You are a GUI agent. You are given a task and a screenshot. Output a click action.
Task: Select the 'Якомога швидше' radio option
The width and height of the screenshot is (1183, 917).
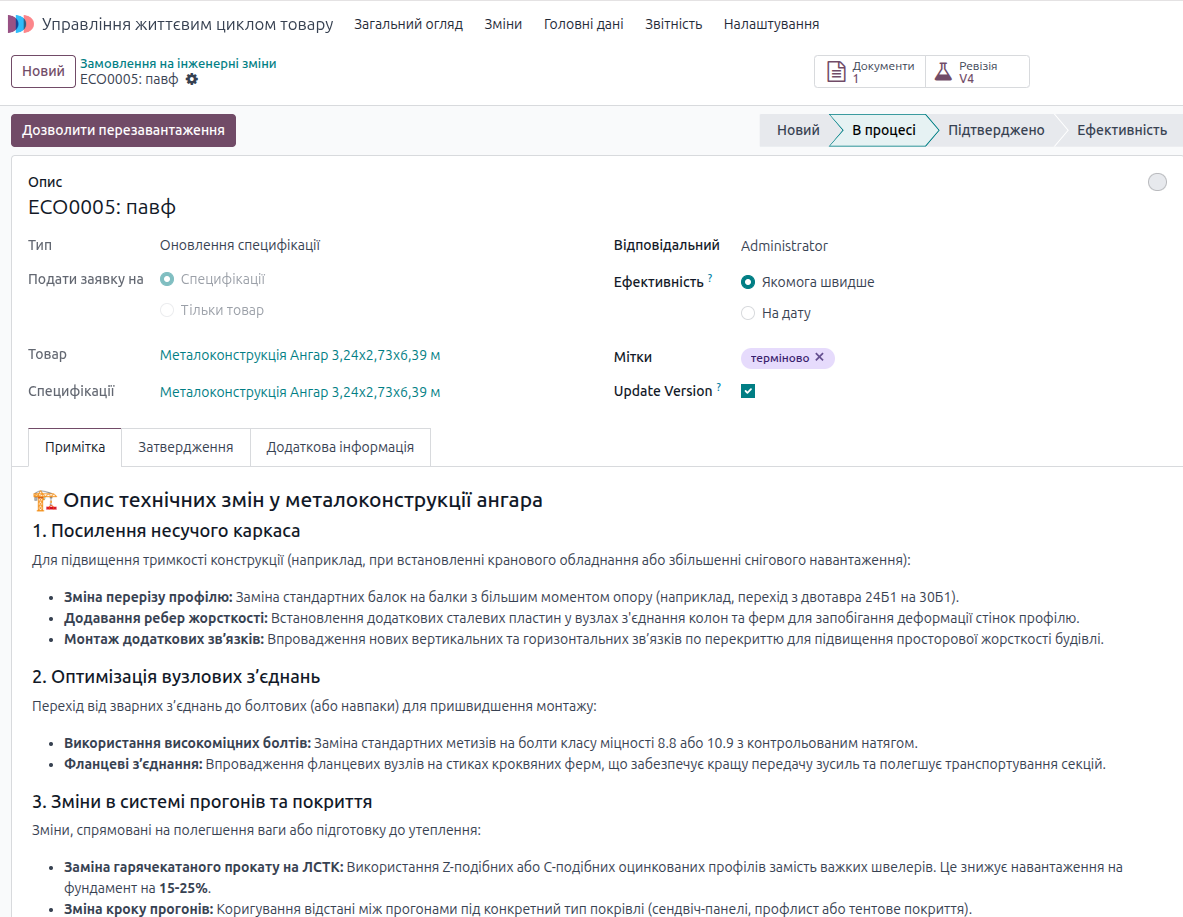748,282
